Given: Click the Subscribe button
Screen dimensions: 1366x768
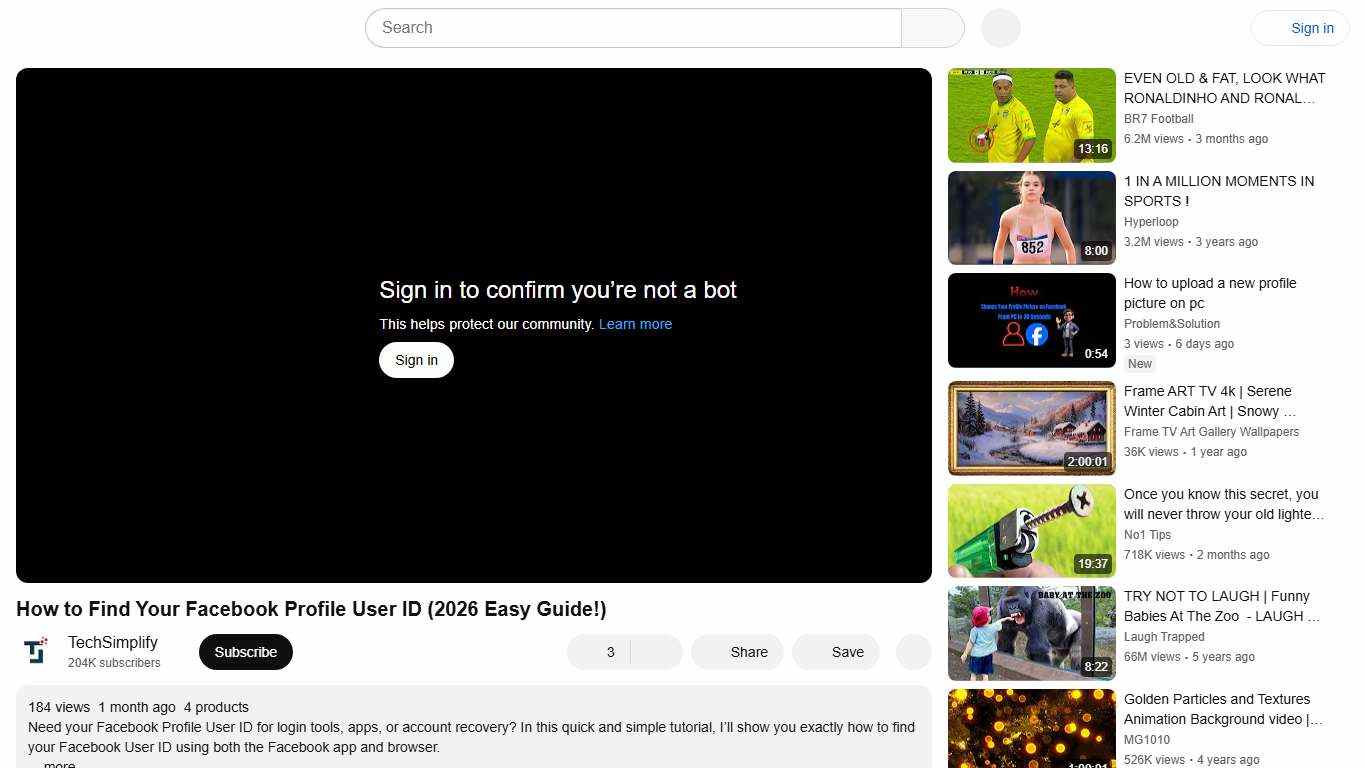Looking at the screenshot, I should point(245,651).
